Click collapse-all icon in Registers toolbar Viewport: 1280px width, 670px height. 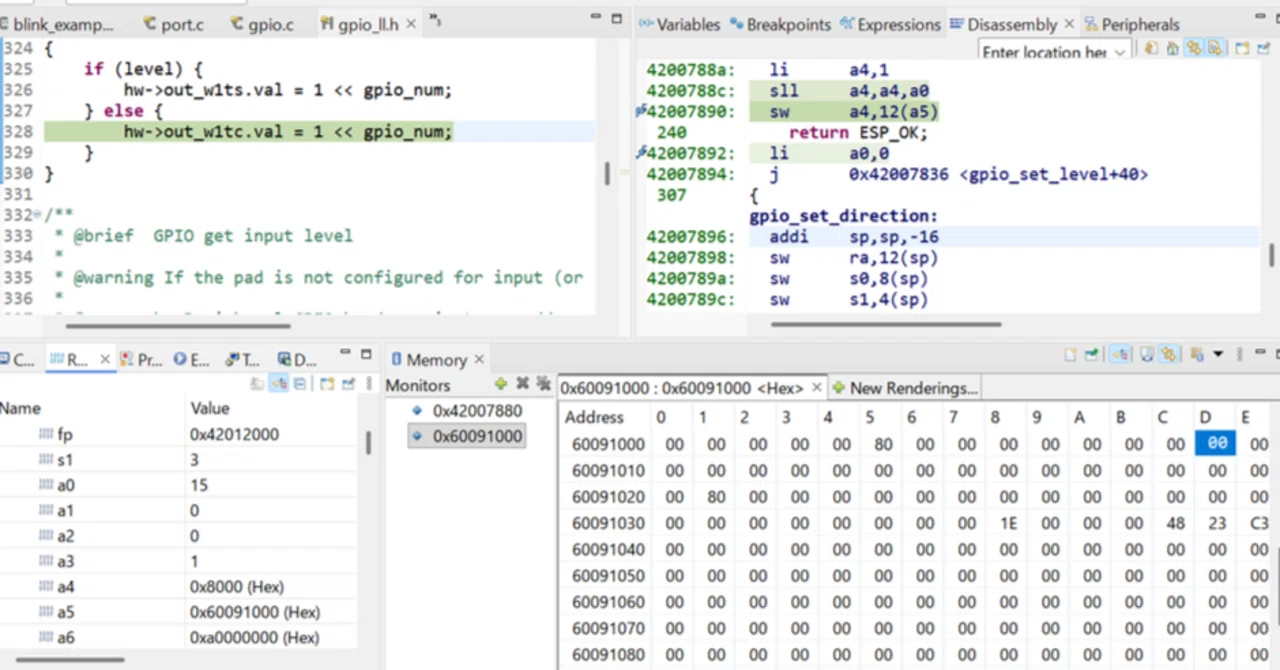[300, 384]
